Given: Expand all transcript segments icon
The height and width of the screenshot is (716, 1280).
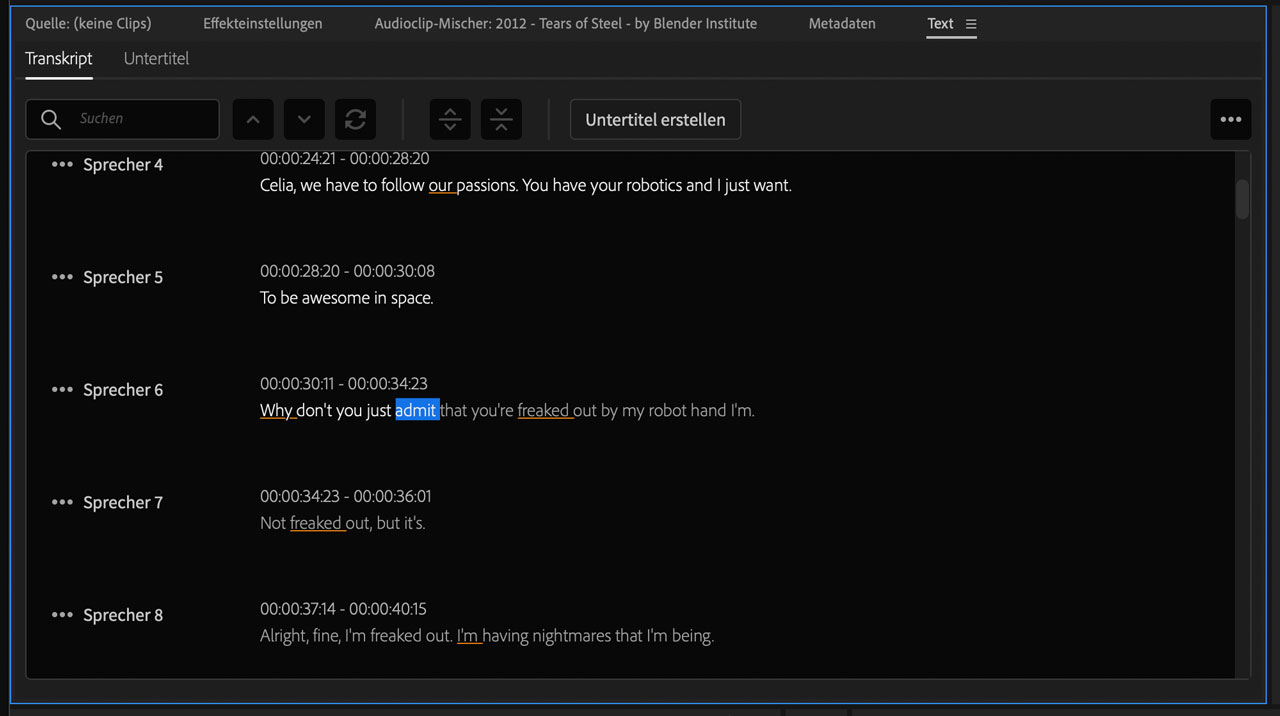Looking at the screenshot, I should pyautogui.click(x=449, y=119).
